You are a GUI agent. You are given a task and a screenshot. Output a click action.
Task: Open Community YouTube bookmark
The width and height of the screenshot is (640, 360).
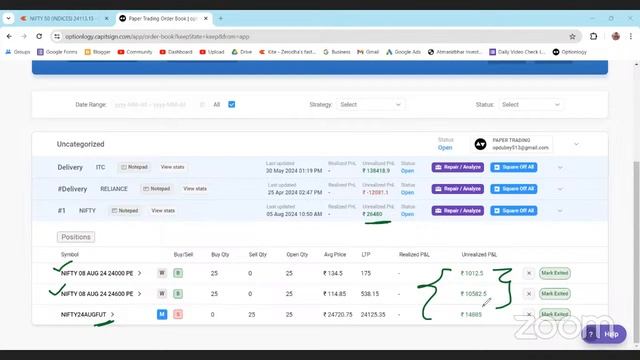click(135, 52)
